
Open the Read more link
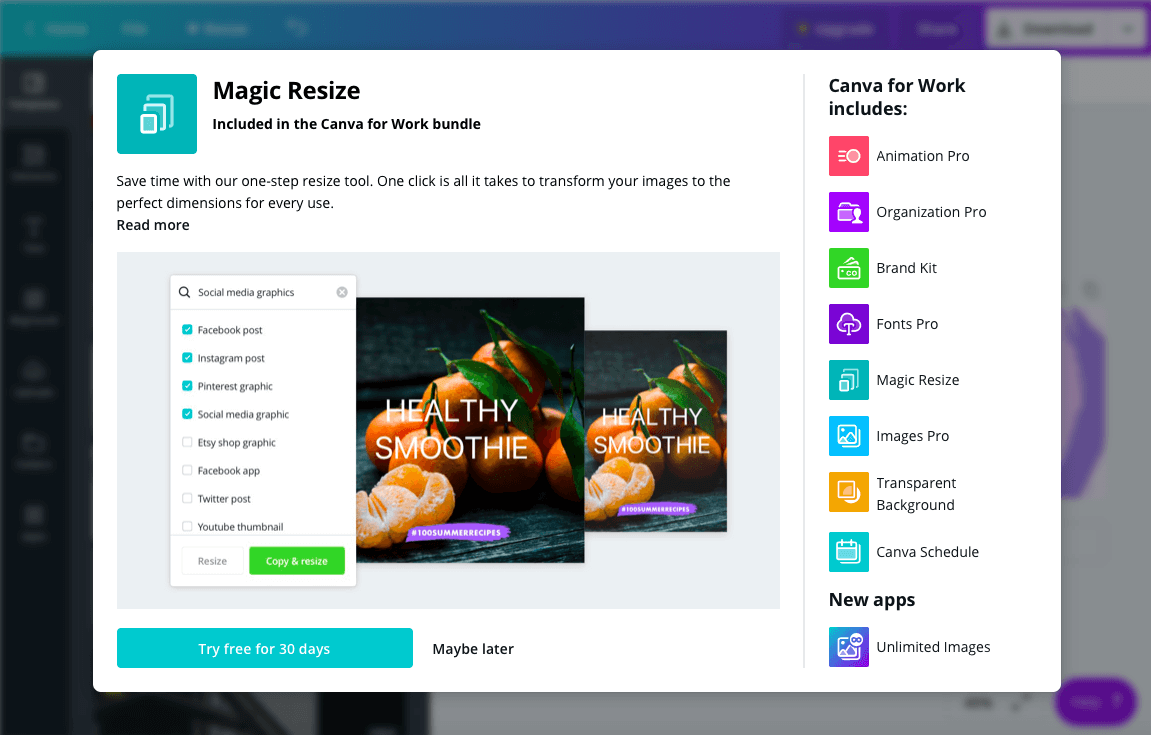(x=153, y=225)
